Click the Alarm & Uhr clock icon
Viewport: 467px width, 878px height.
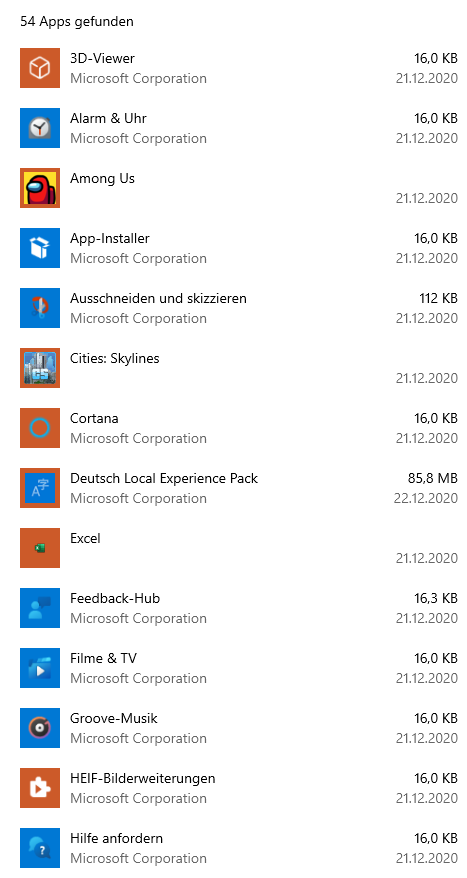pos(40,128)
